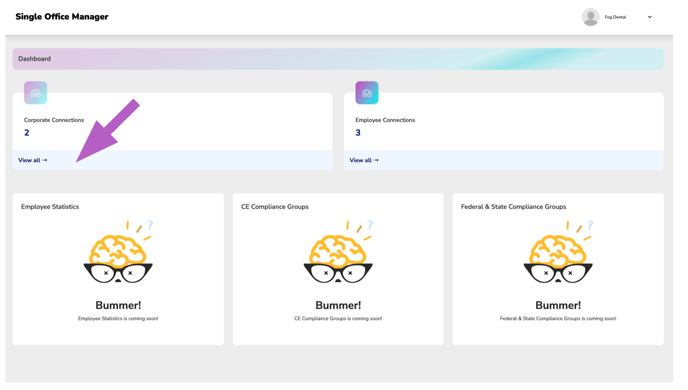The height and width of the screenshot is (390, 688).
Task: Select the Dashboard breadcrumb
Action: (x=34, y=59)
